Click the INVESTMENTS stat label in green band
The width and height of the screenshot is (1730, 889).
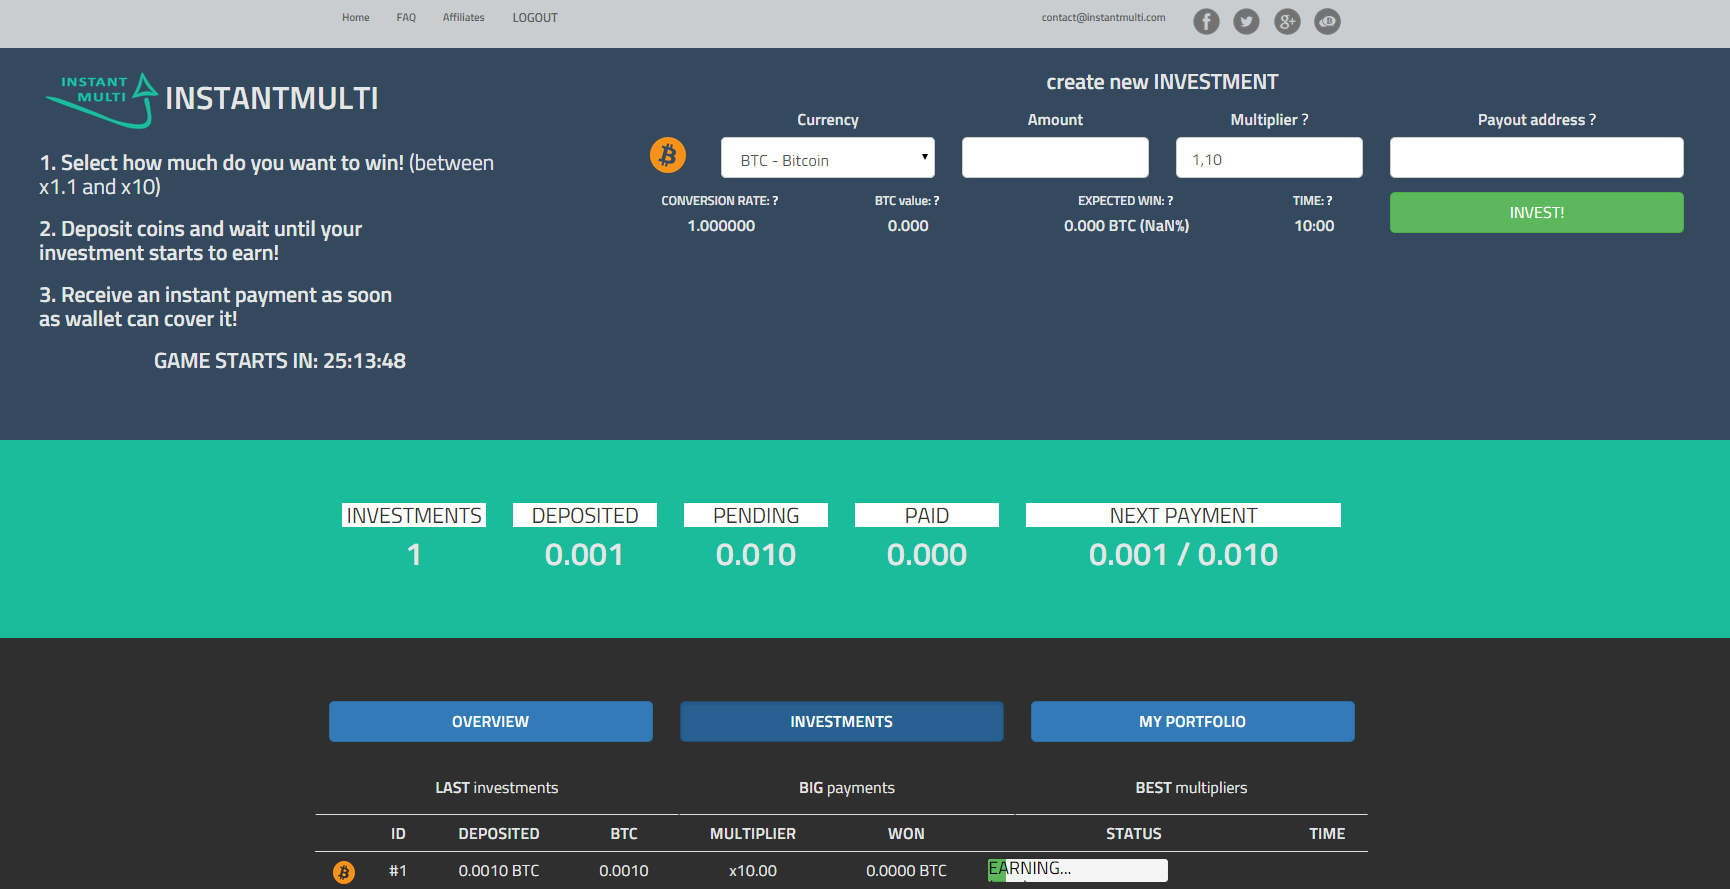[x=414, y=515]
